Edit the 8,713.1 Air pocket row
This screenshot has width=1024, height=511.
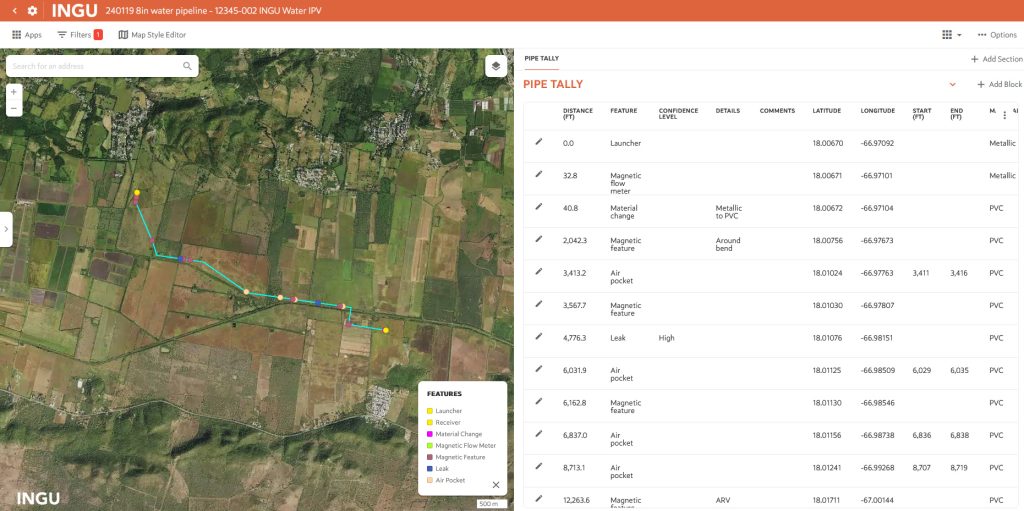(539, 466)
